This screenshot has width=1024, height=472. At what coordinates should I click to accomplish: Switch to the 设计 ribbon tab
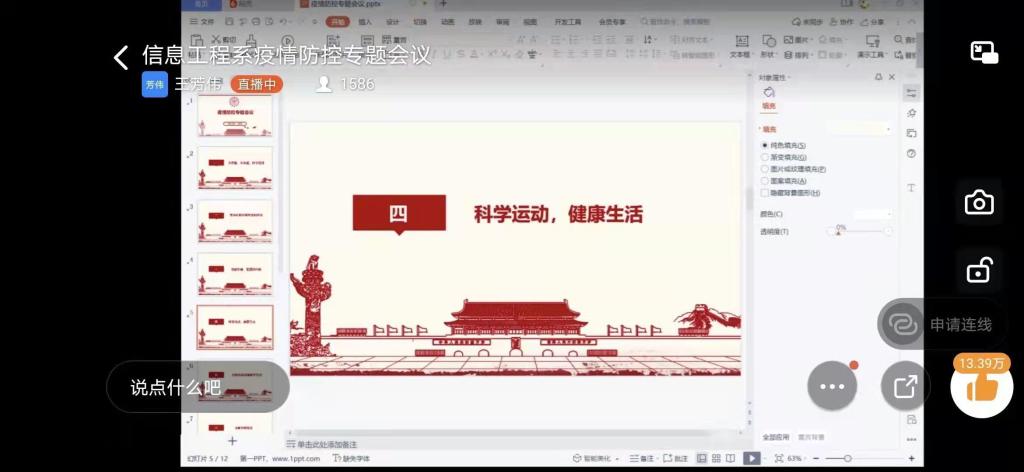click(392, 22)
